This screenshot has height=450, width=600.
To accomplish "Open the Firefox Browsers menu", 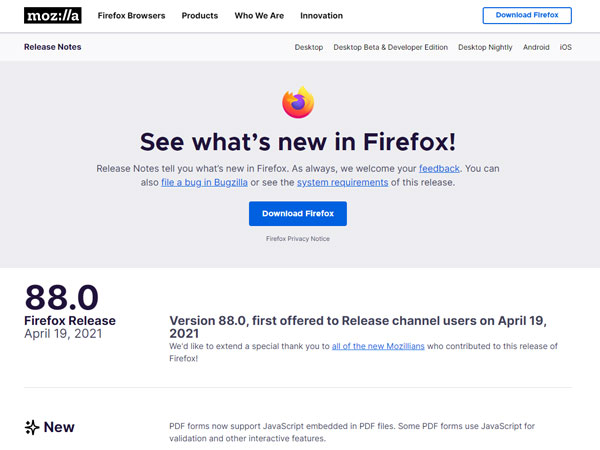I will [x=131, y=16].
